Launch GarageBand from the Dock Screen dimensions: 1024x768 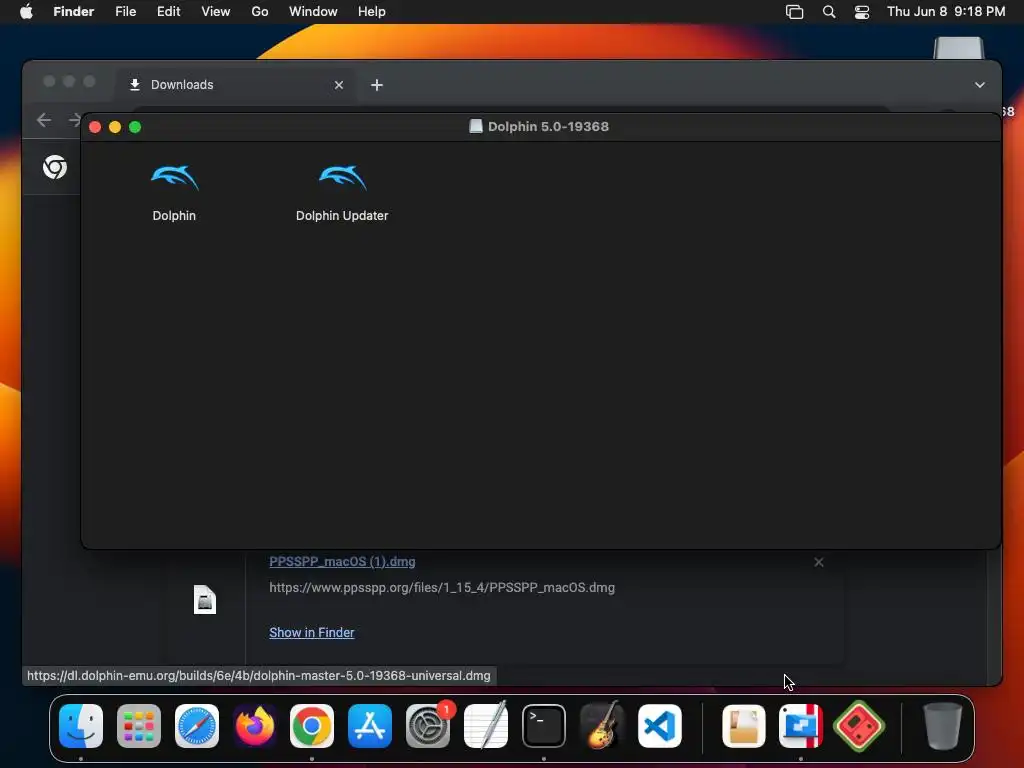point(601,726)
